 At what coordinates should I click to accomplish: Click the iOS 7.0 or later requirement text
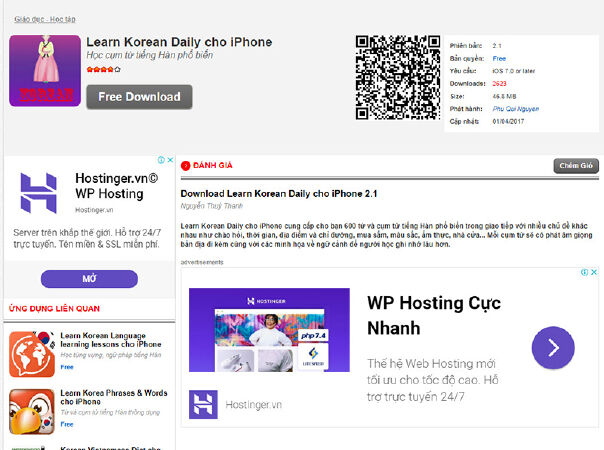pos(513,71)
